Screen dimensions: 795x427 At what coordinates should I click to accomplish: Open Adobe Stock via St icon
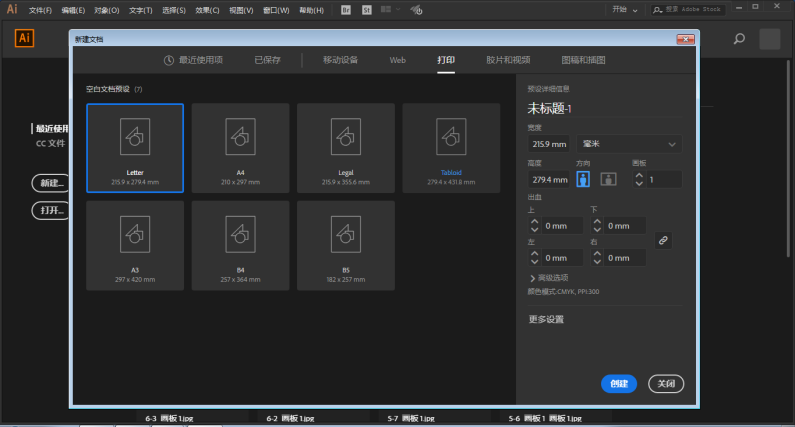pyautogui.click(x=367, y=10)
